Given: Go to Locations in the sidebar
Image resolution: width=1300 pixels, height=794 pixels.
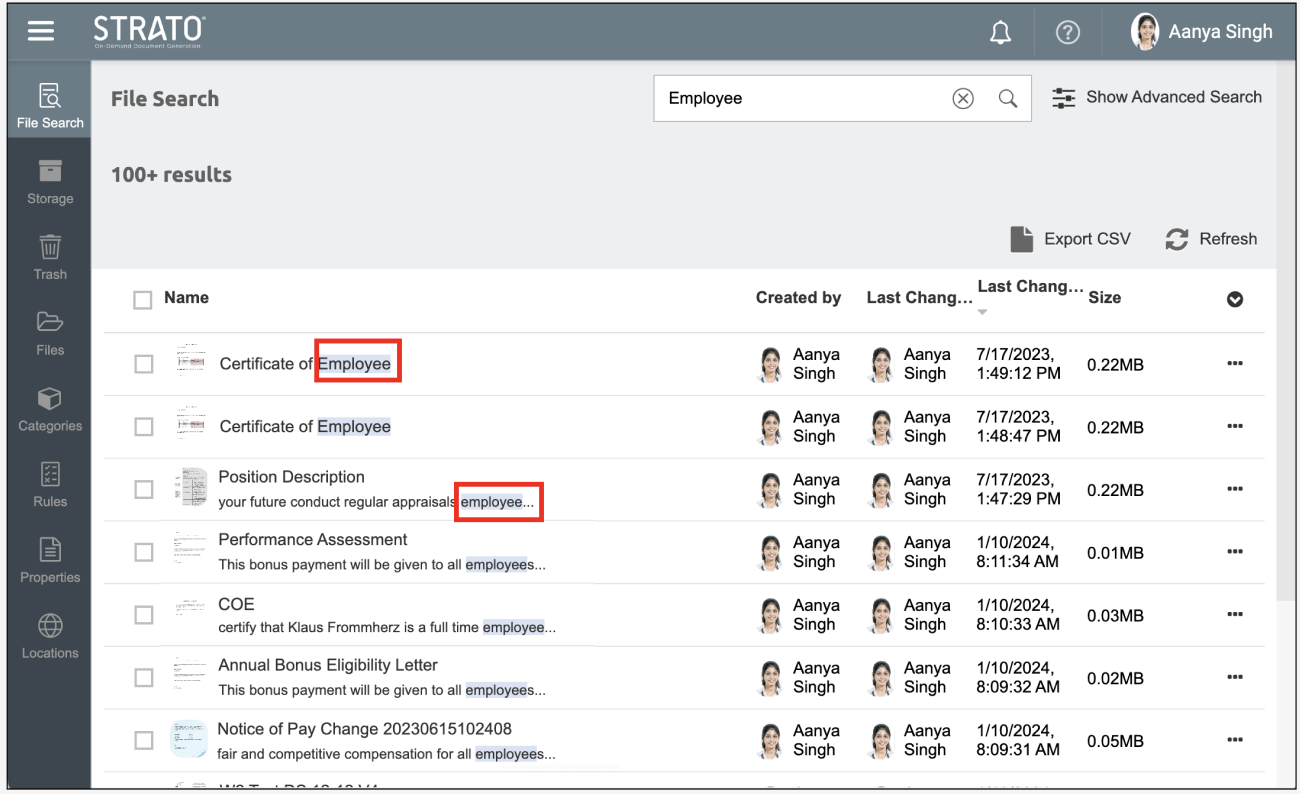Looking at the screenshot, I should [50, 636].
